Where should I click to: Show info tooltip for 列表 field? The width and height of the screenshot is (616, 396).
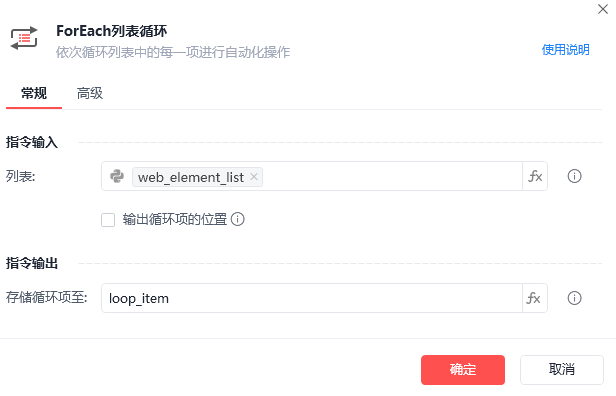pos(574,176)
